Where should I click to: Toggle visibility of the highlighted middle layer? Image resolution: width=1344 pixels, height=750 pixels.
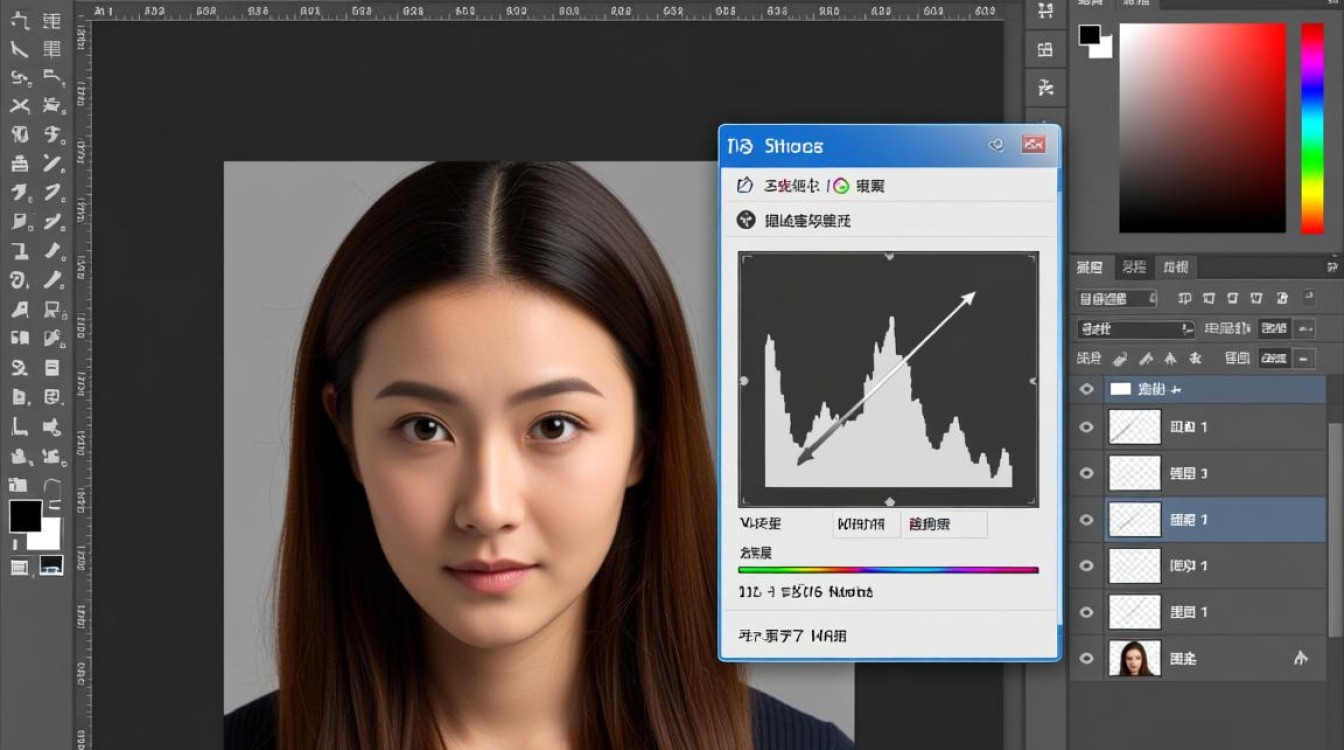click(x=1086, y=520)
